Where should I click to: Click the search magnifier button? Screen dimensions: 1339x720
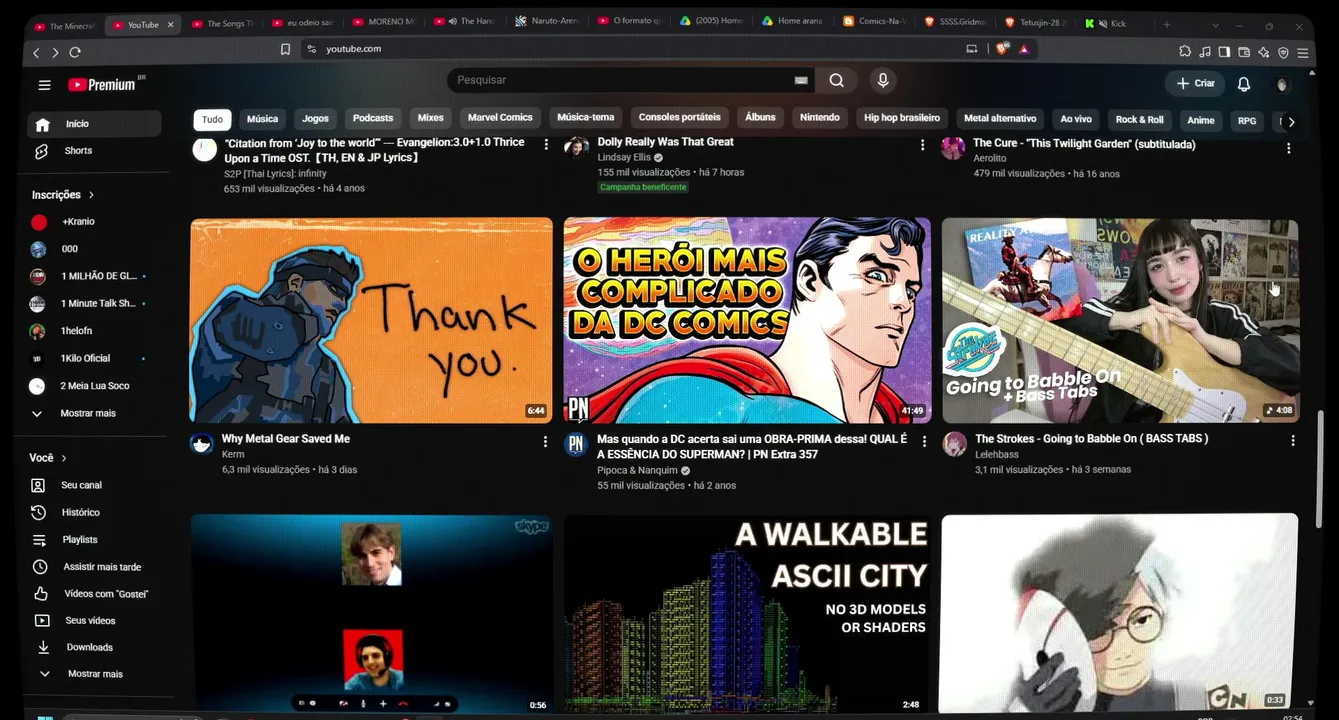(837, 81)
